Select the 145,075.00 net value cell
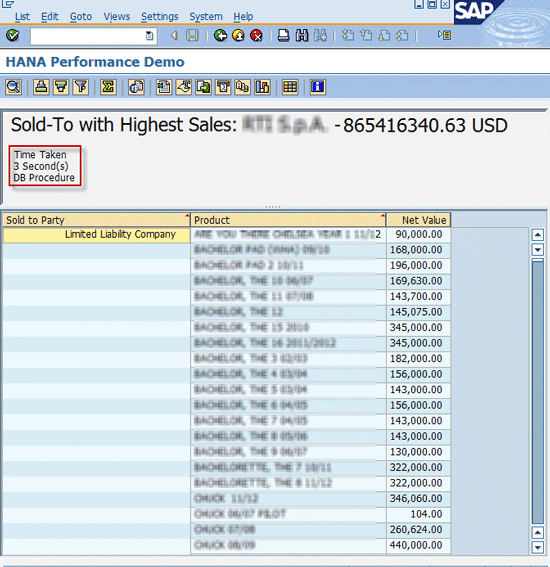 [x=419, y=312]
